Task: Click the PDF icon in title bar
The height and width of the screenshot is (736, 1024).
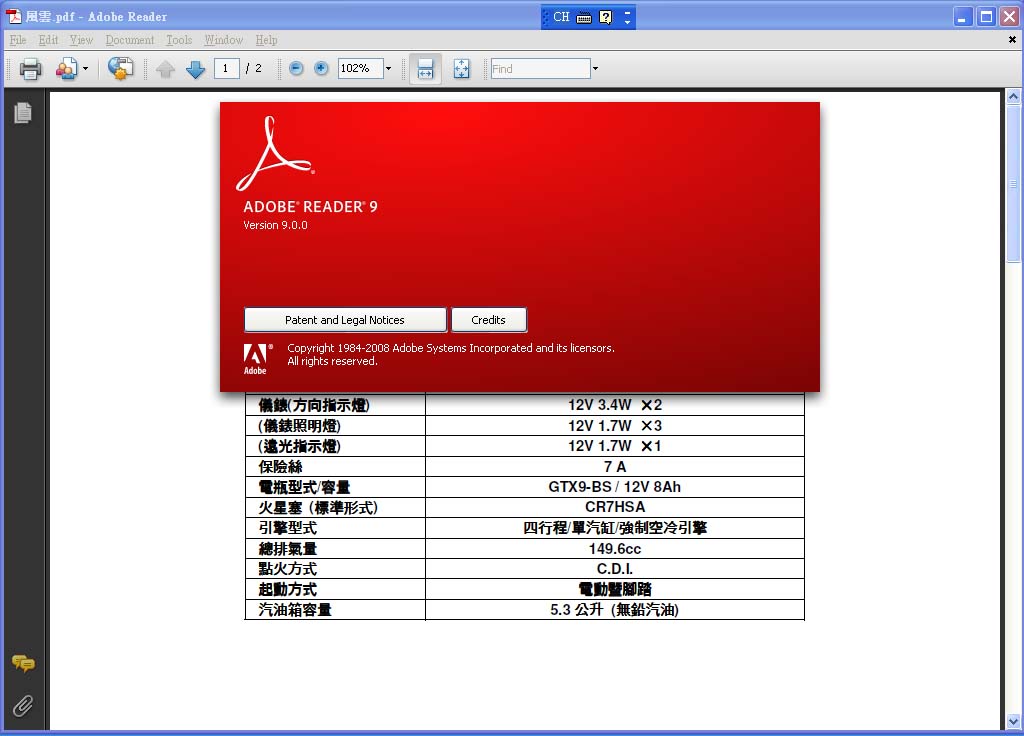Action: 14,16
